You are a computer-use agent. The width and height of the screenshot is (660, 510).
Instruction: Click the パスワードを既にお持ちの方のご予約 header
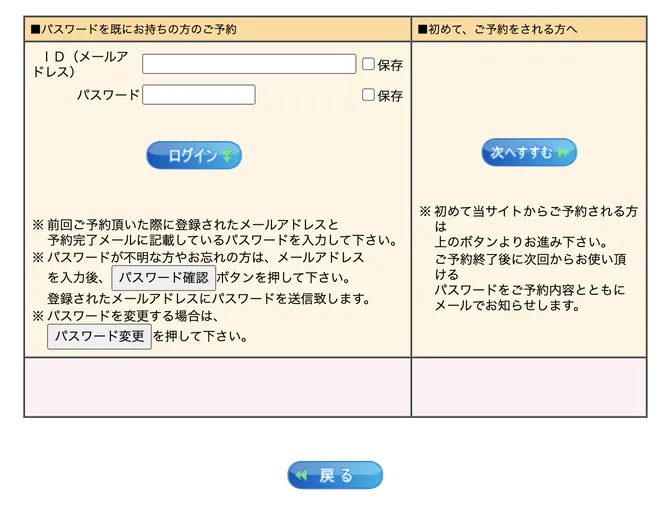pos(134,29)
